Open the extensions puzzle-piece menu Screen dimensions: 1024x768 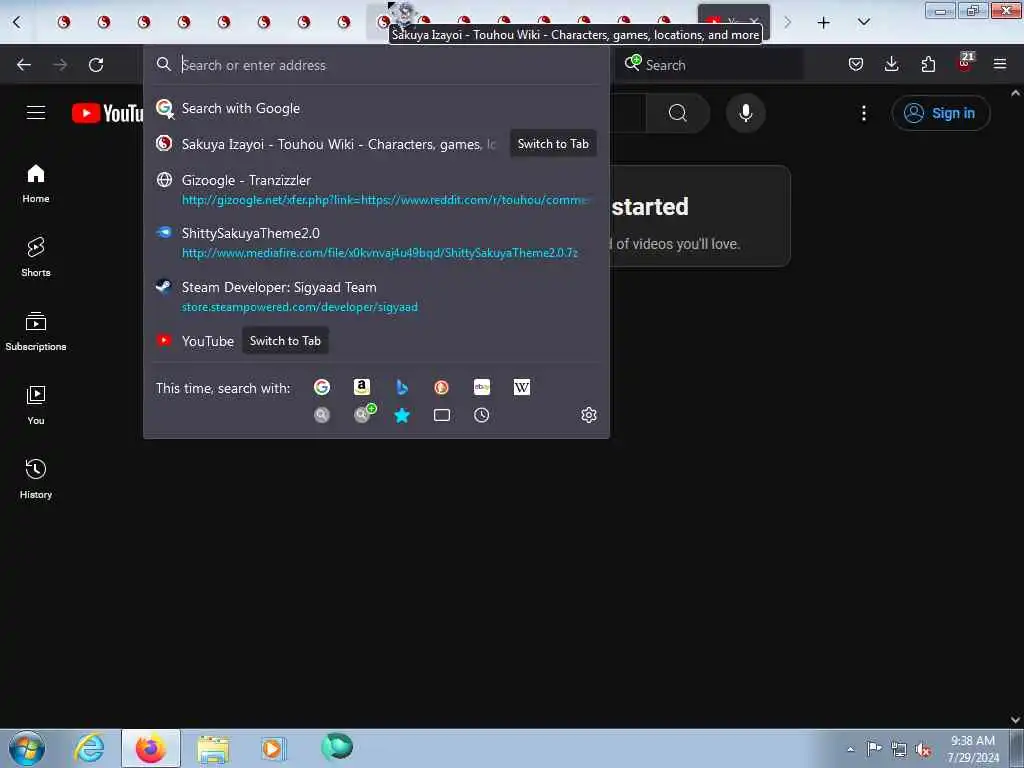tap(928, 64)
